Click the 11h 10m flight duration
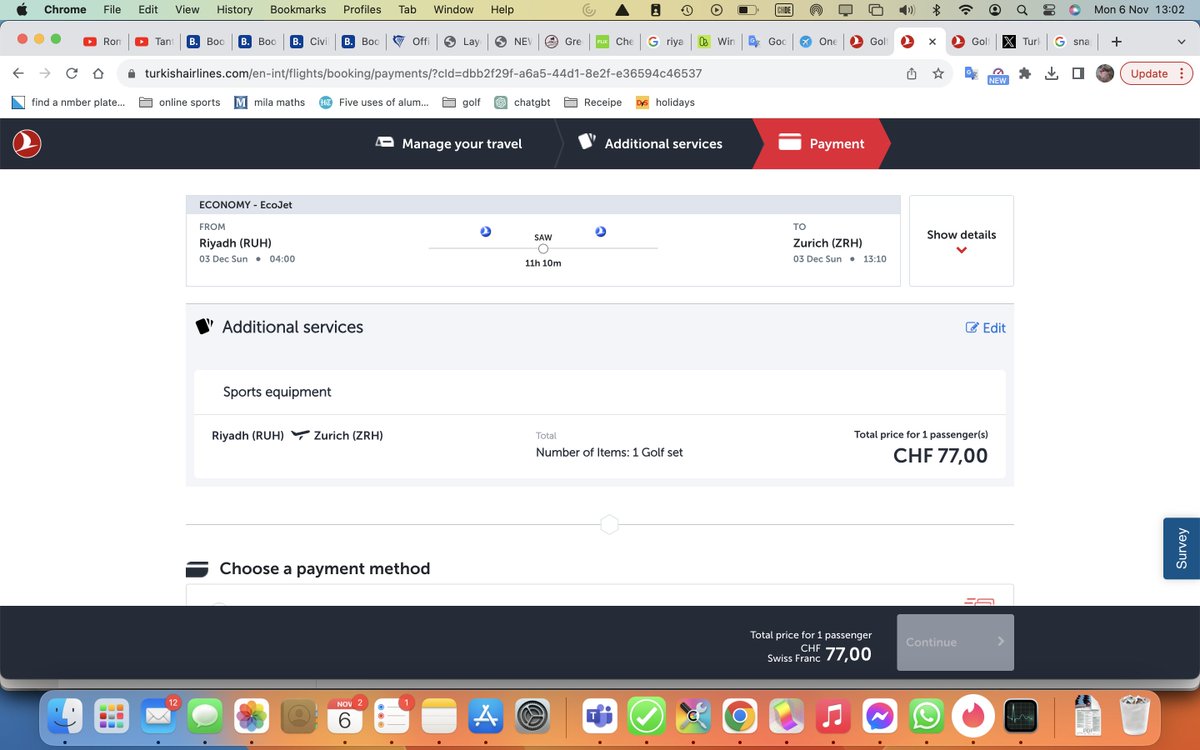Screen dimensions: 1200x750 [543, 263]
